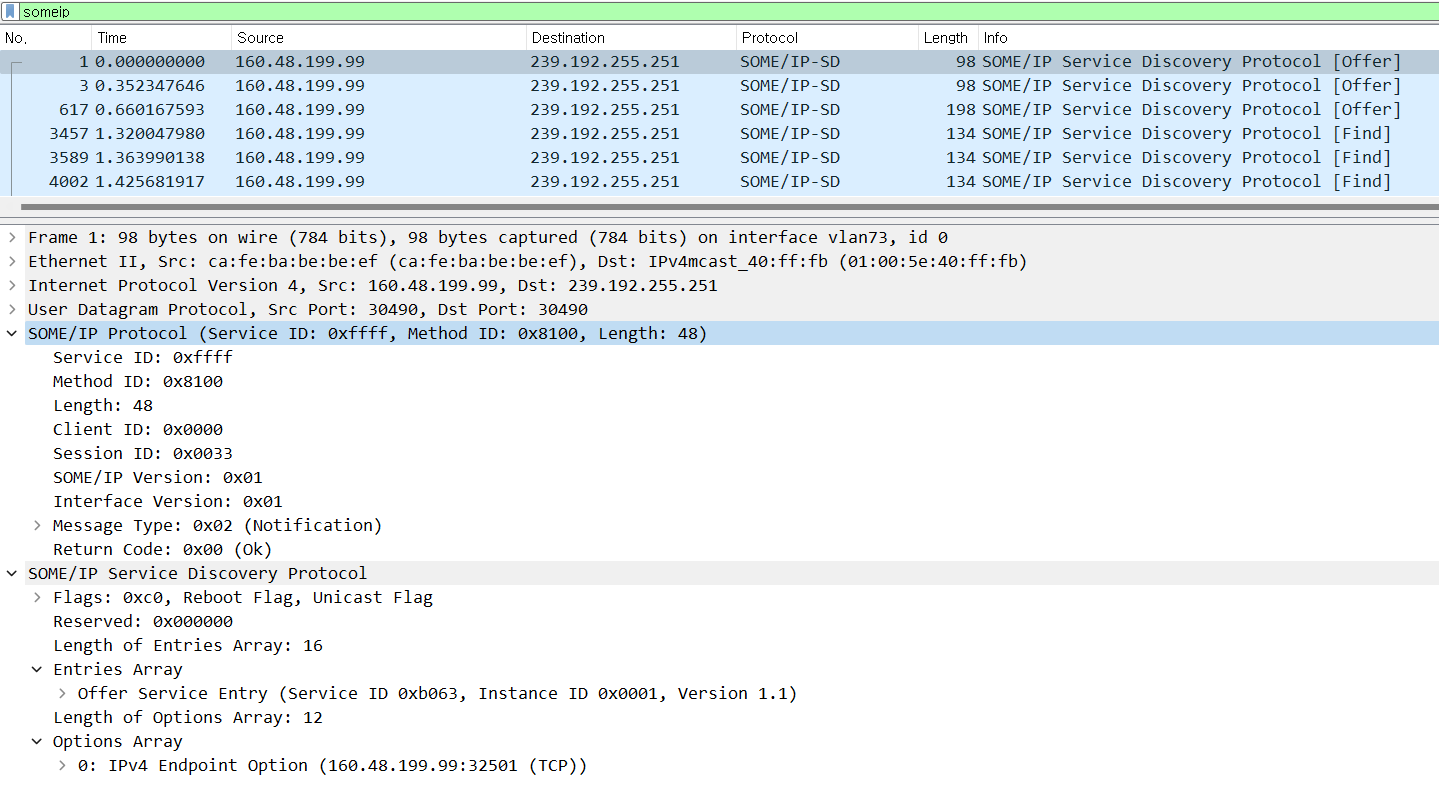Sort packets by the Protocol column

click(x=827, y=38)
